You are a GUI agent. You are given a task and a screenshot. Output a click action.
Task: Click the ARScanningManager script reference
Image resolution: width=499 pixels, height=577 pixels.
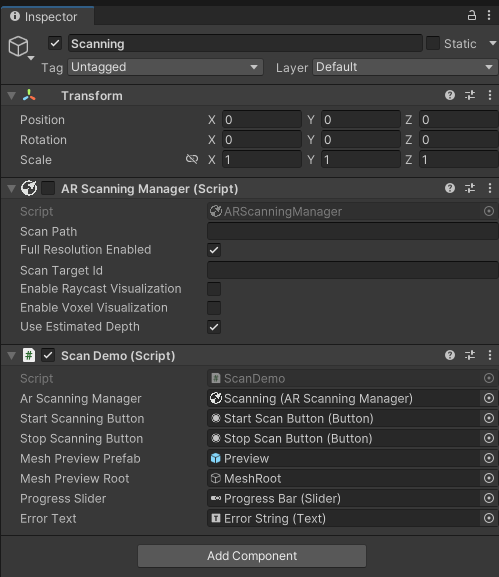click(343, 212)
